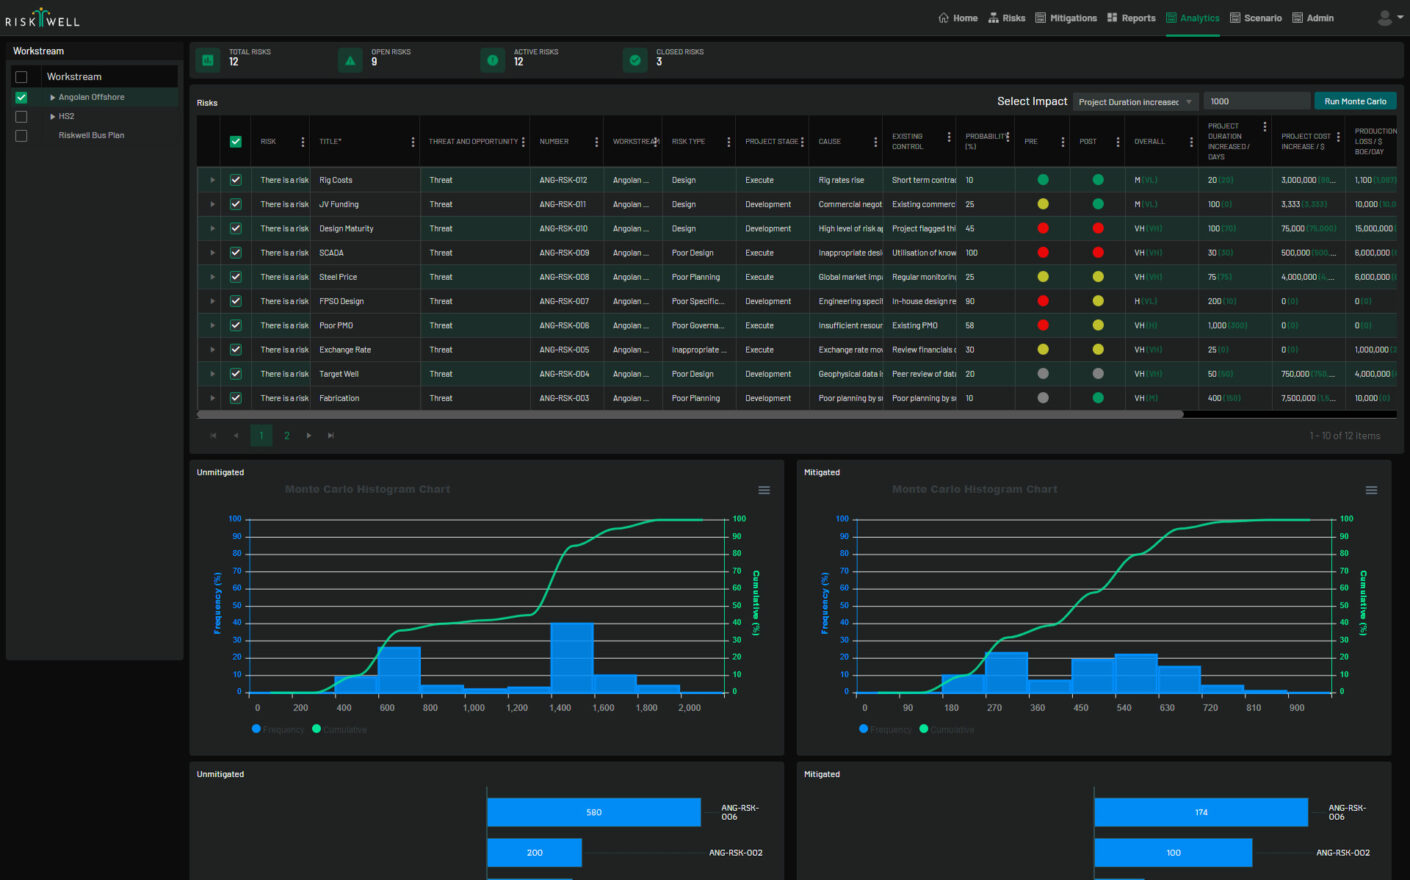Expand the Steel Price row details
This screenshot has width=1410, height=880.
[x=212, y=277]
